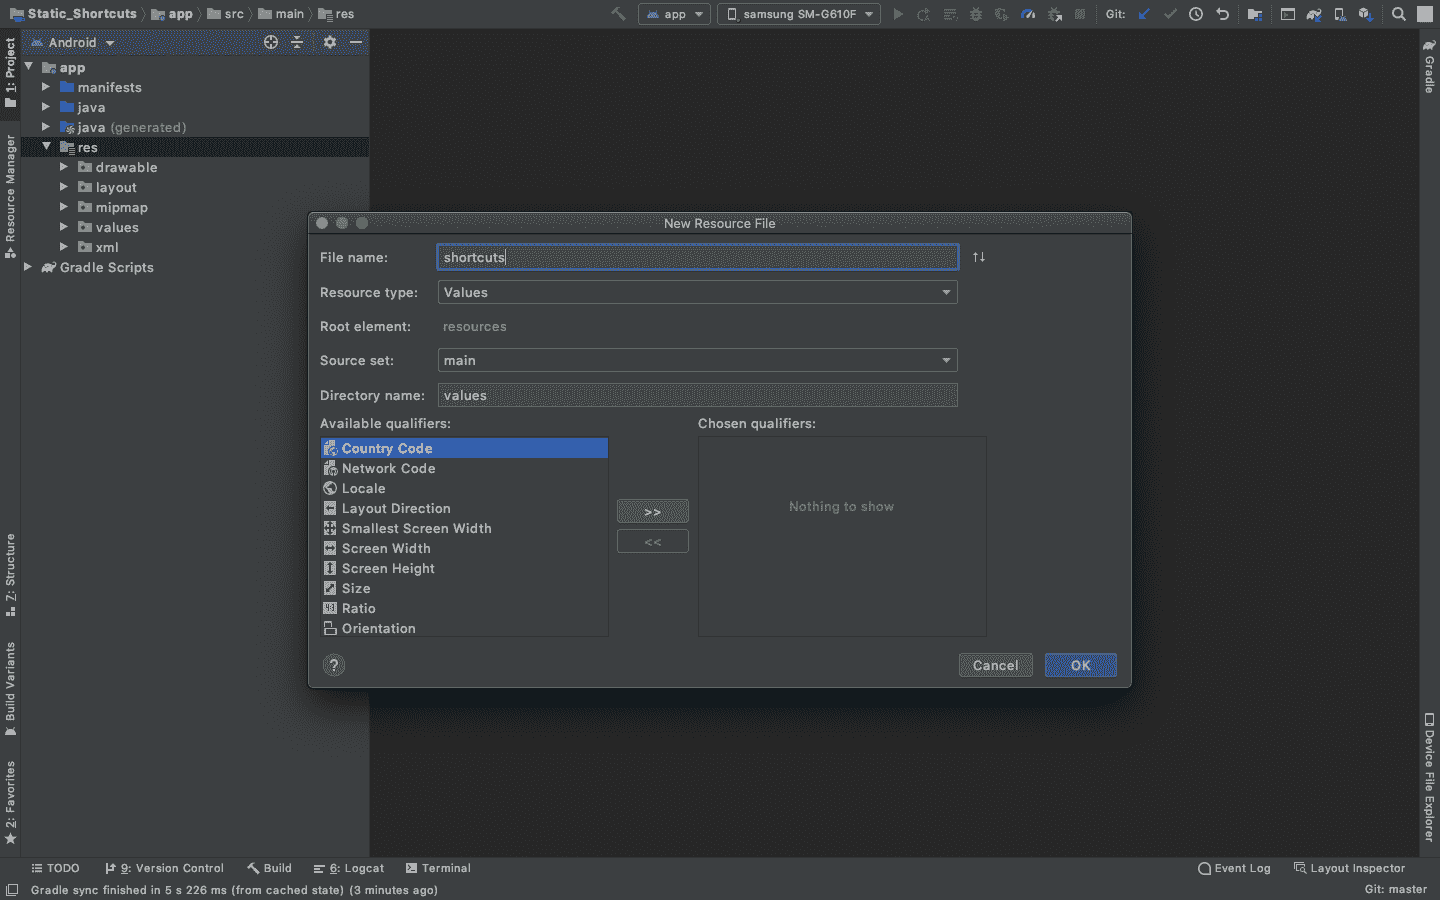
Task: Open the samsung SM-G610F device dropdown
Action: click(799, 14)
